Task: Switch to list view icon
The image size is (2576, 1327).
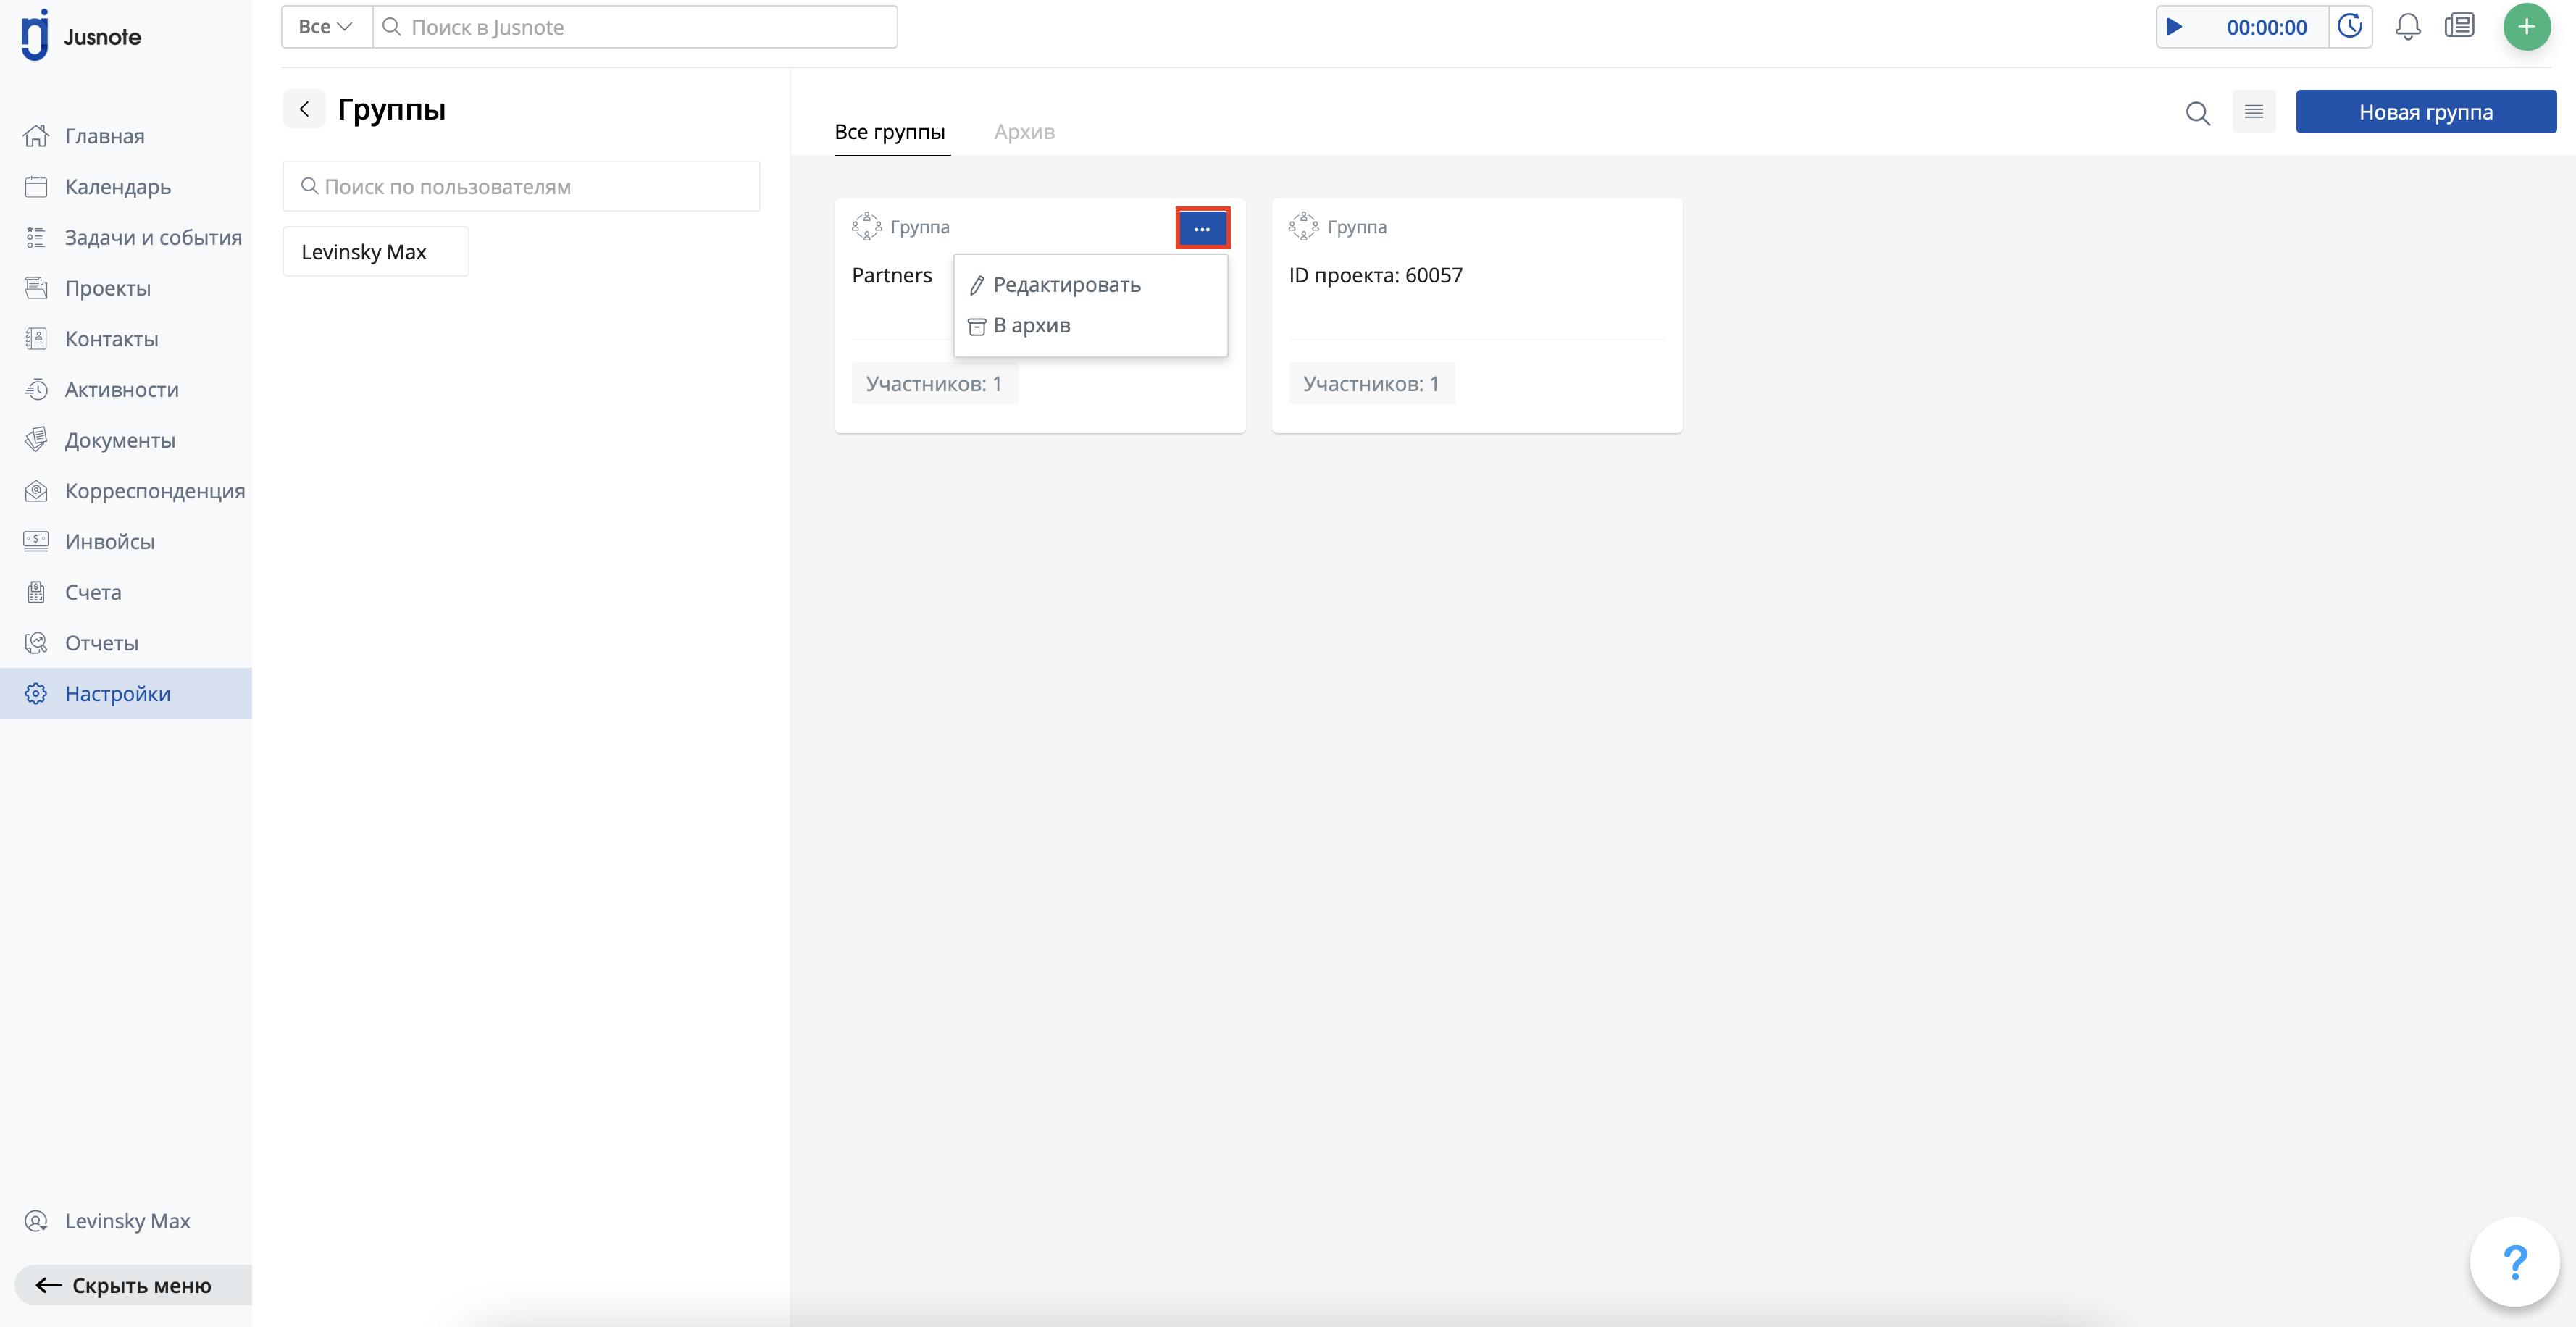Action: pyautogui.click(x=2253, y=111)
